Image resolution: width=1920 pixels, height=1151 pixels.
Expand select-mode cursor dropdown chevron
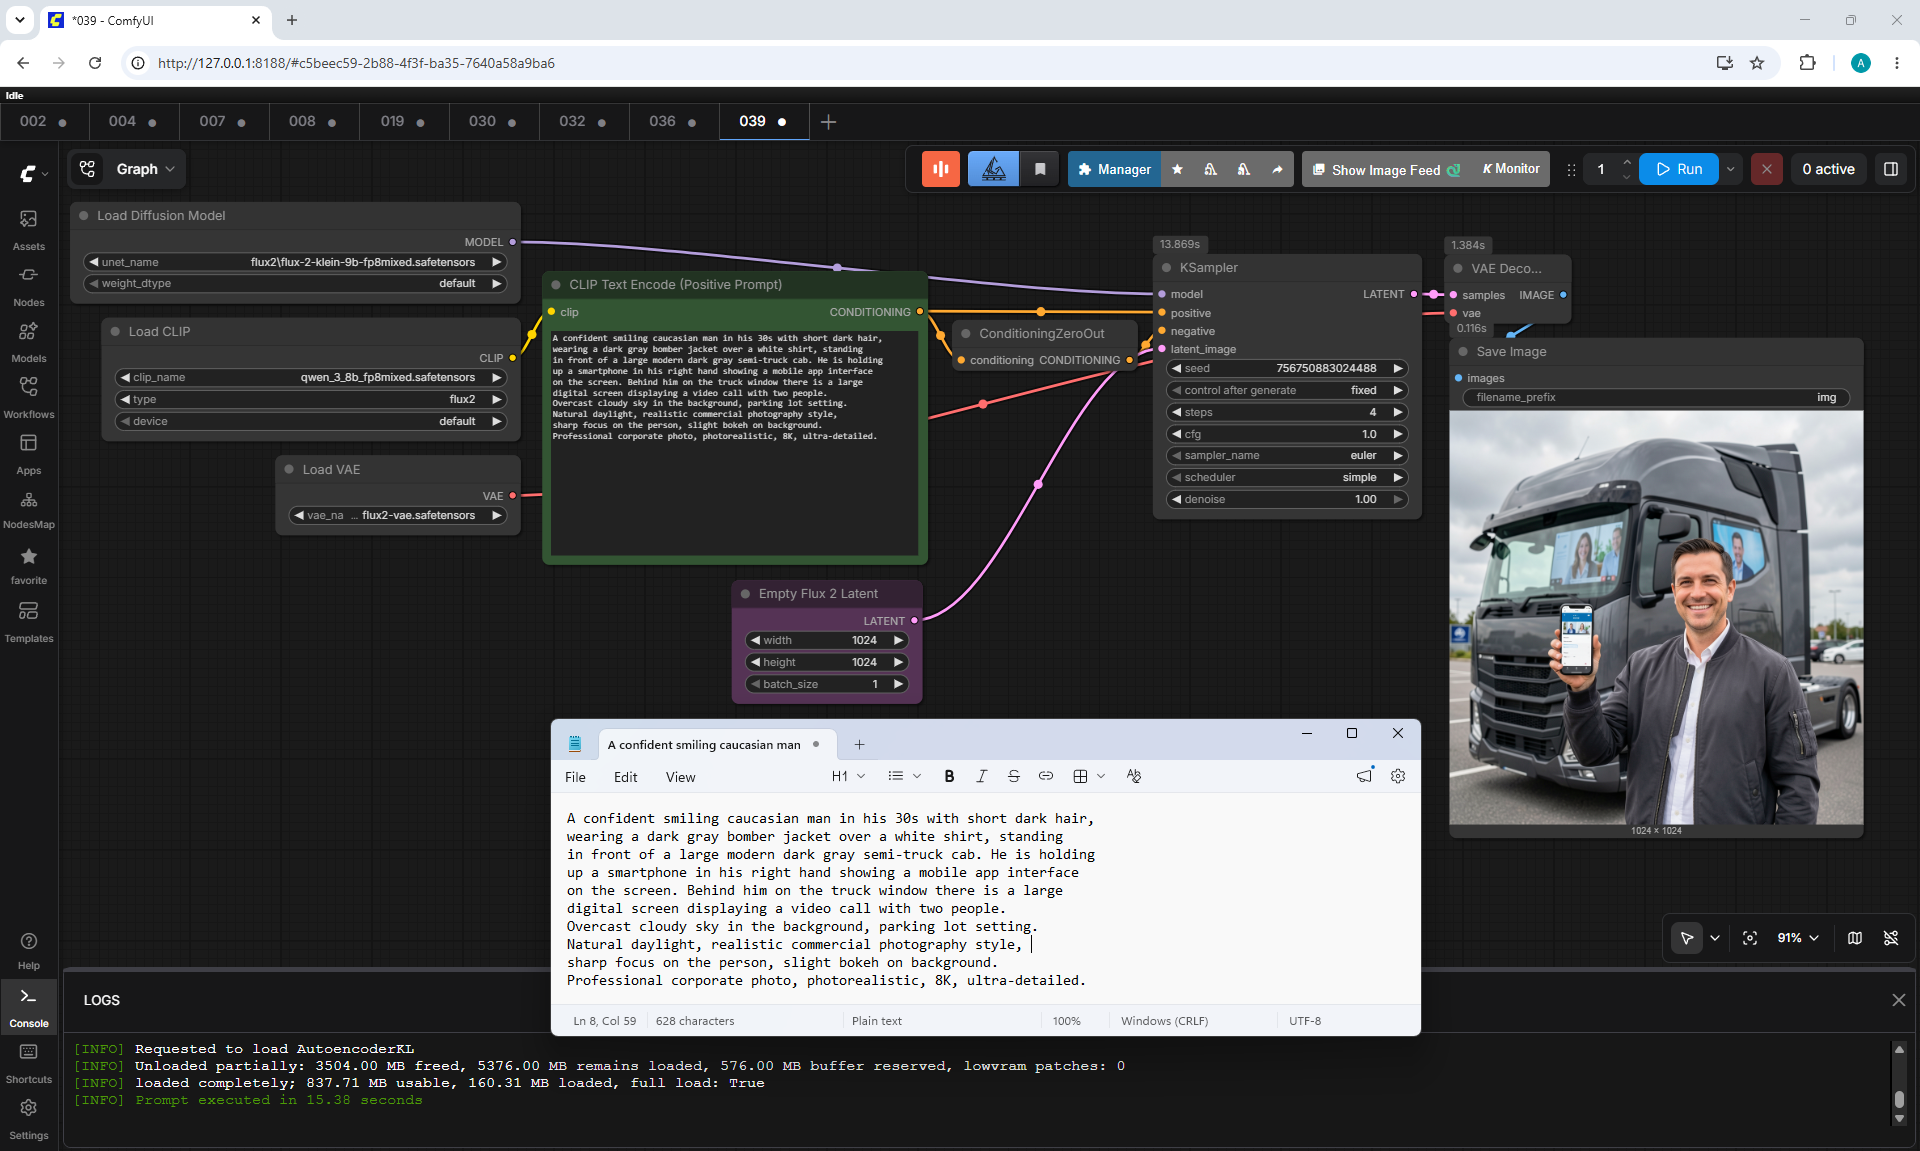pos(1715,938)
